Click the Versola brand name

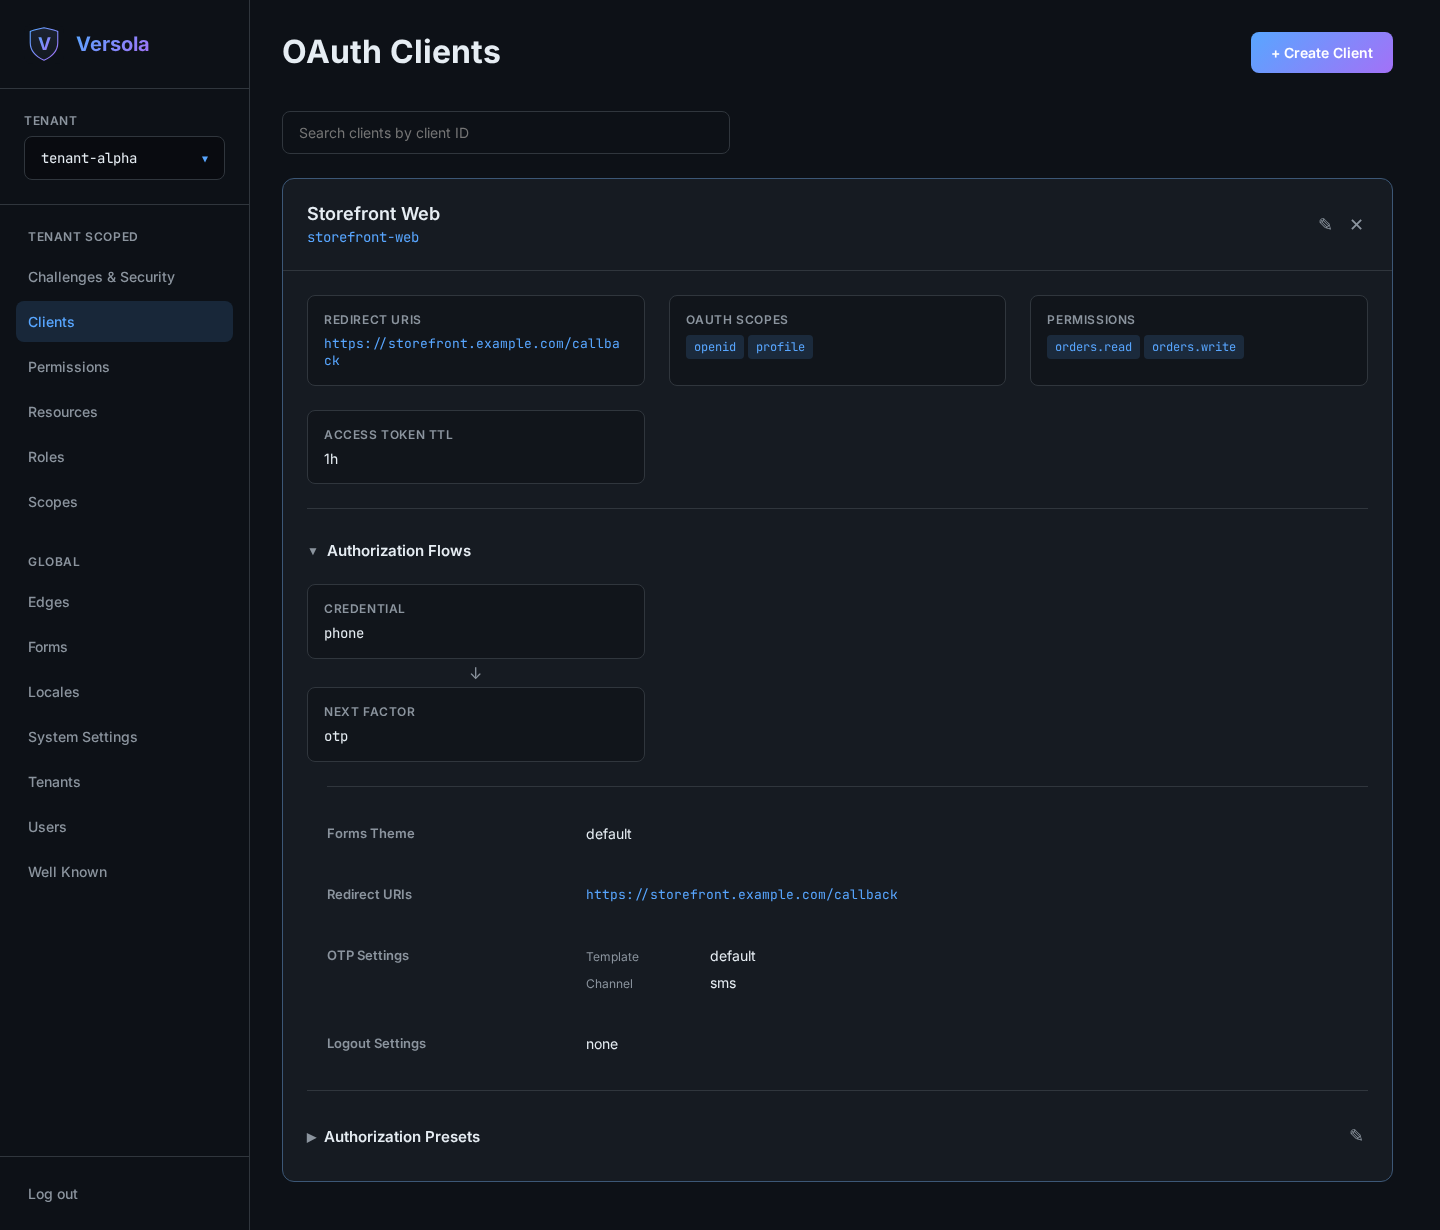[x=113, y=44]
